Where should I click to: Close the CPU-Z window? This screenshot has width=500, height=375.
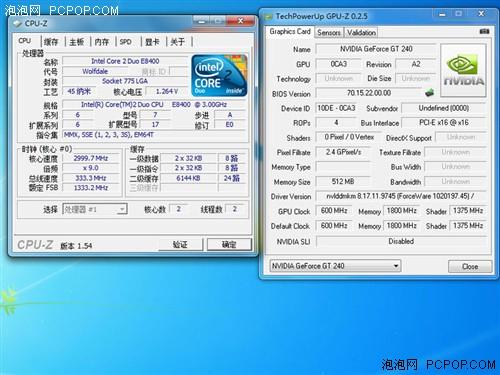coord(240,21)
